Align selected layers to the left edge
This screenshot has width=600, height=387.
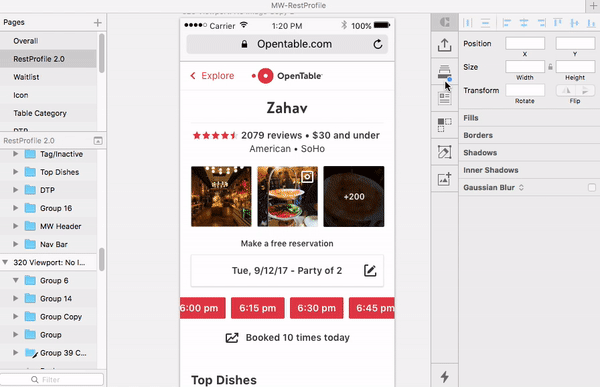pos(507,23)
